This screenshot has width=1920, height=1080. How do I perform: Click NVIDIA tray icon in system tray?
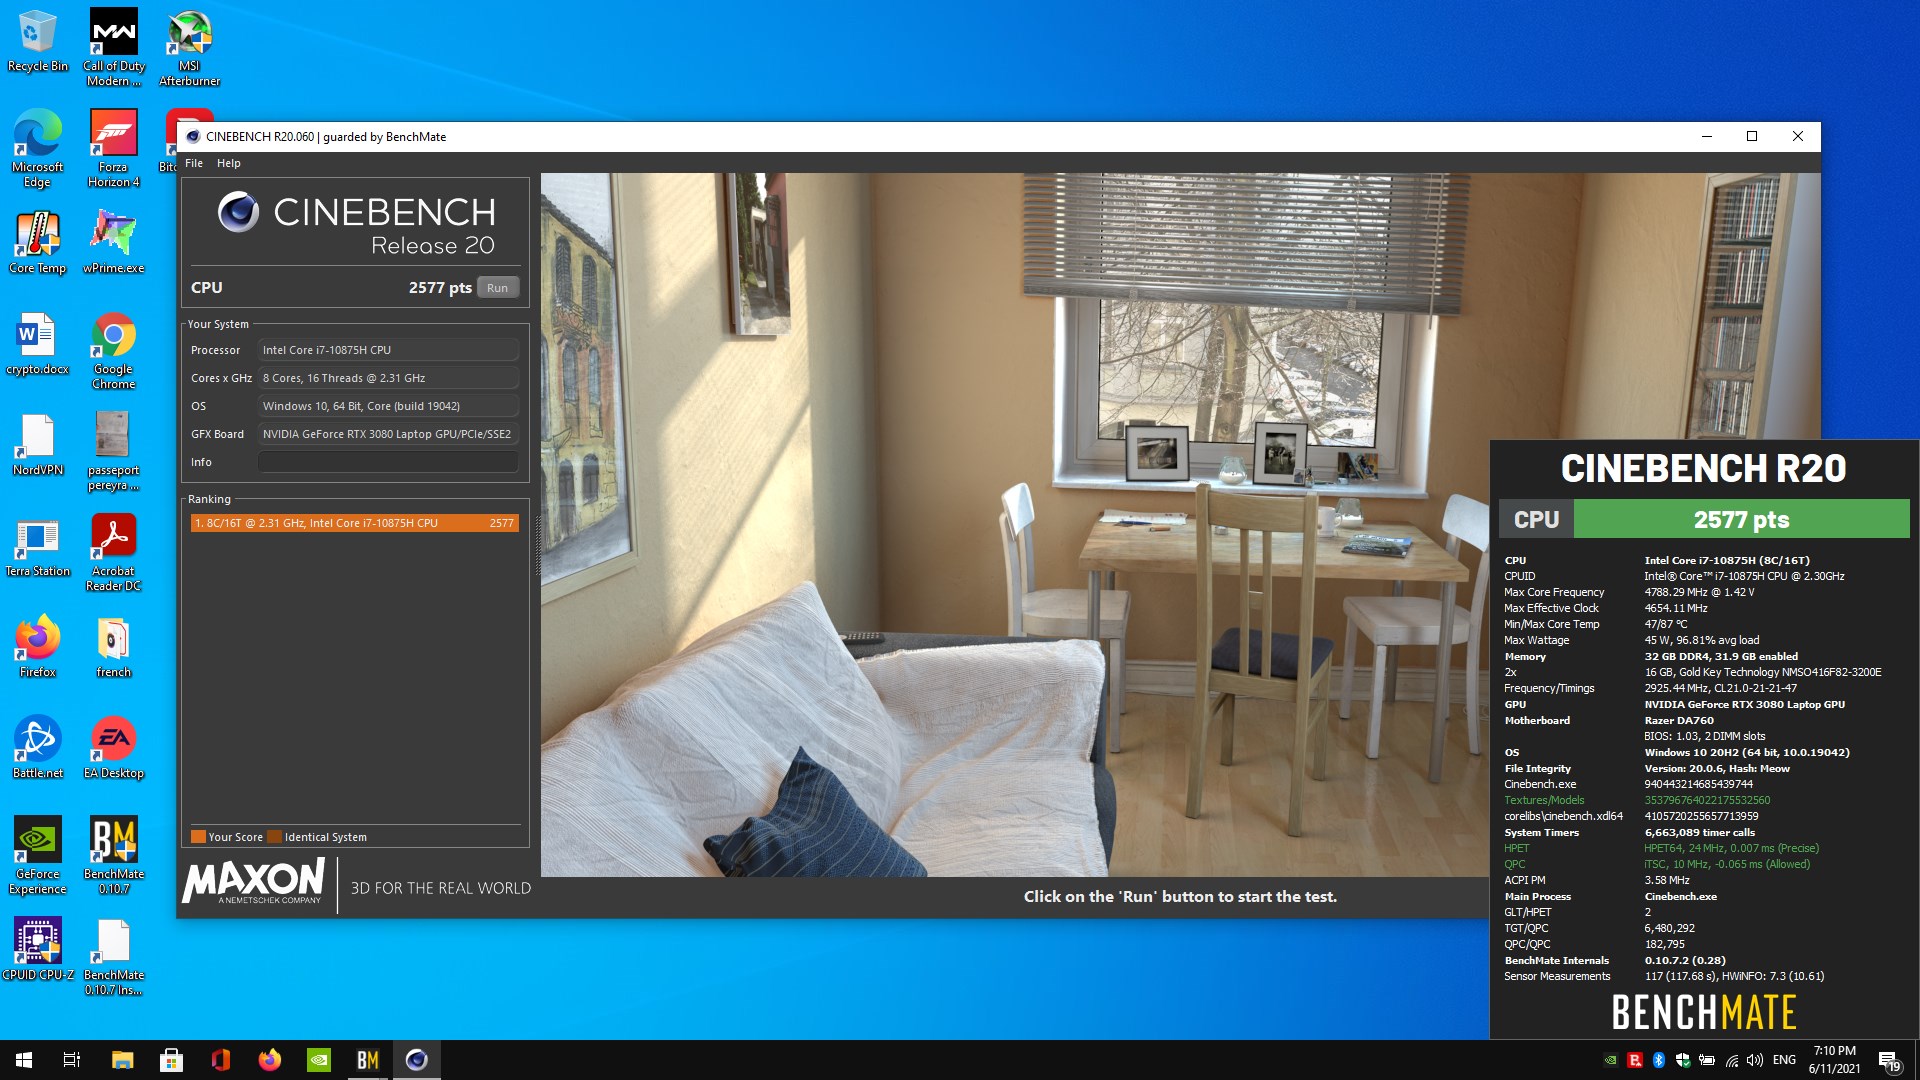1610,1060
